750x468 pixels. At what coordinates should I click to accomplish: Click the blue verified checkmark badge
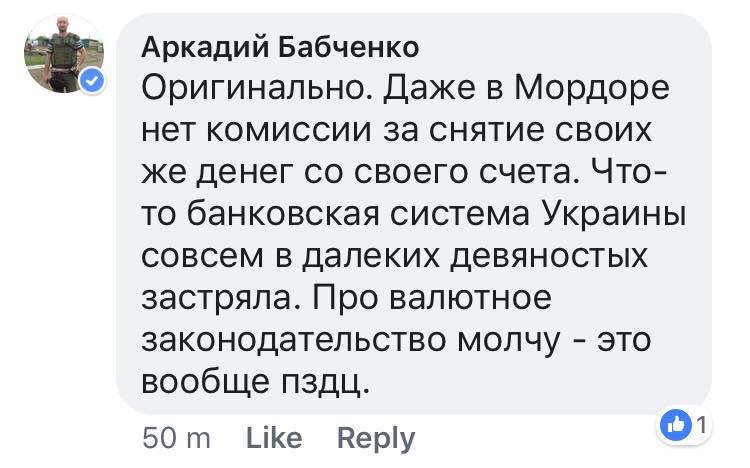[x=93, y=82]
